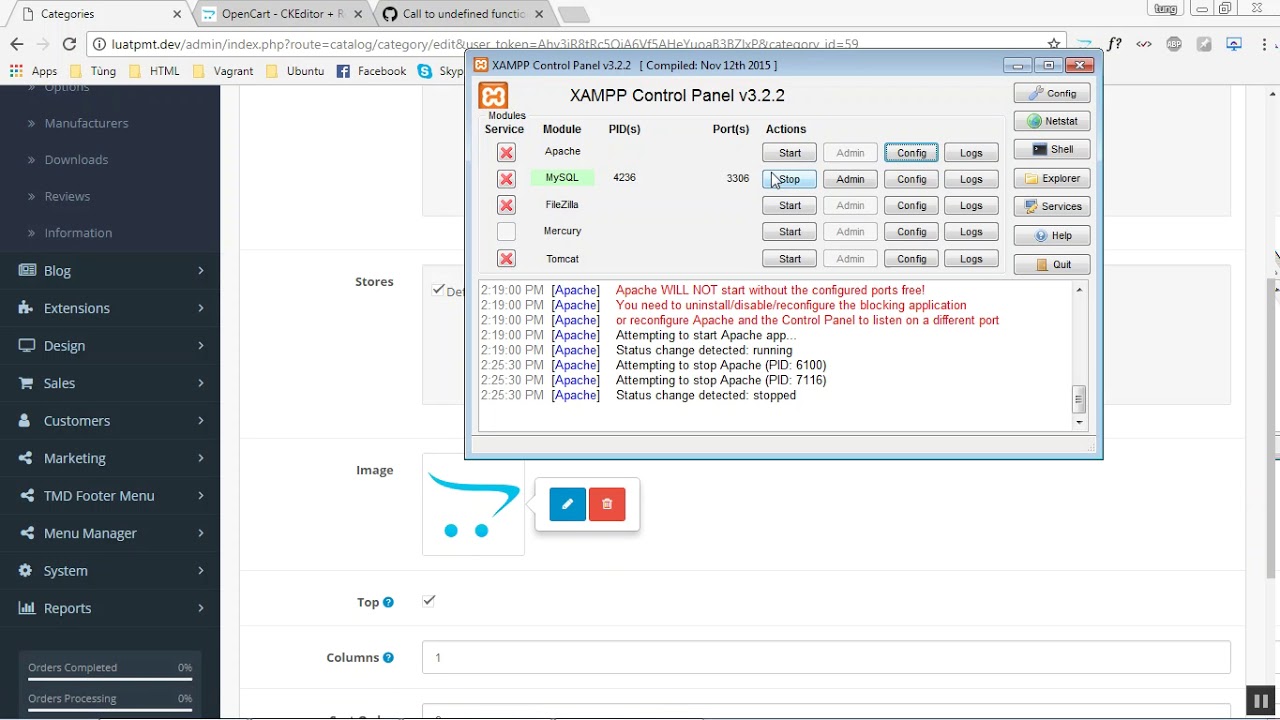This screenshot has height=720, width=1280.
Task: Open Tomcat Logs menu
Action: (971, 259)
